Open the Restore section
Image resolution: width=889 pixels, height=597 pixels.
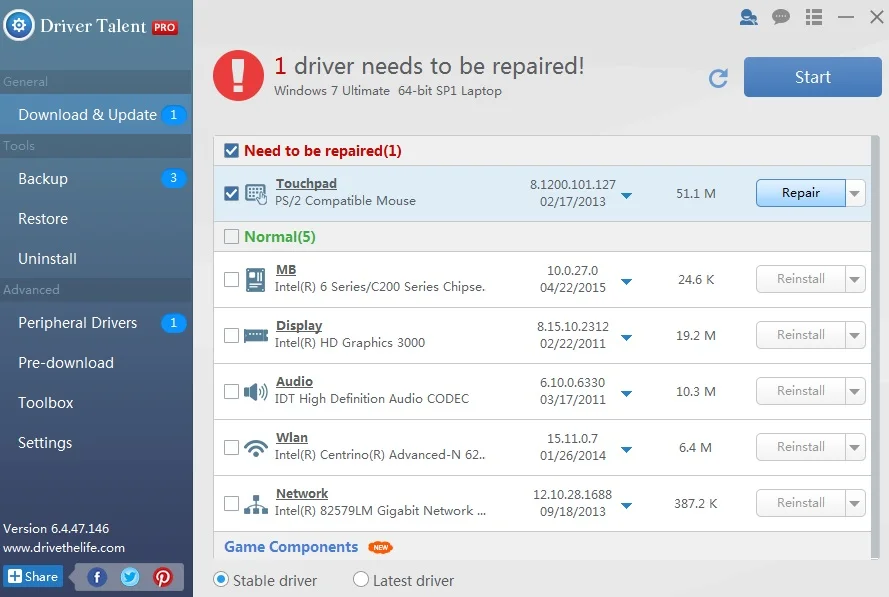point(96,219)
